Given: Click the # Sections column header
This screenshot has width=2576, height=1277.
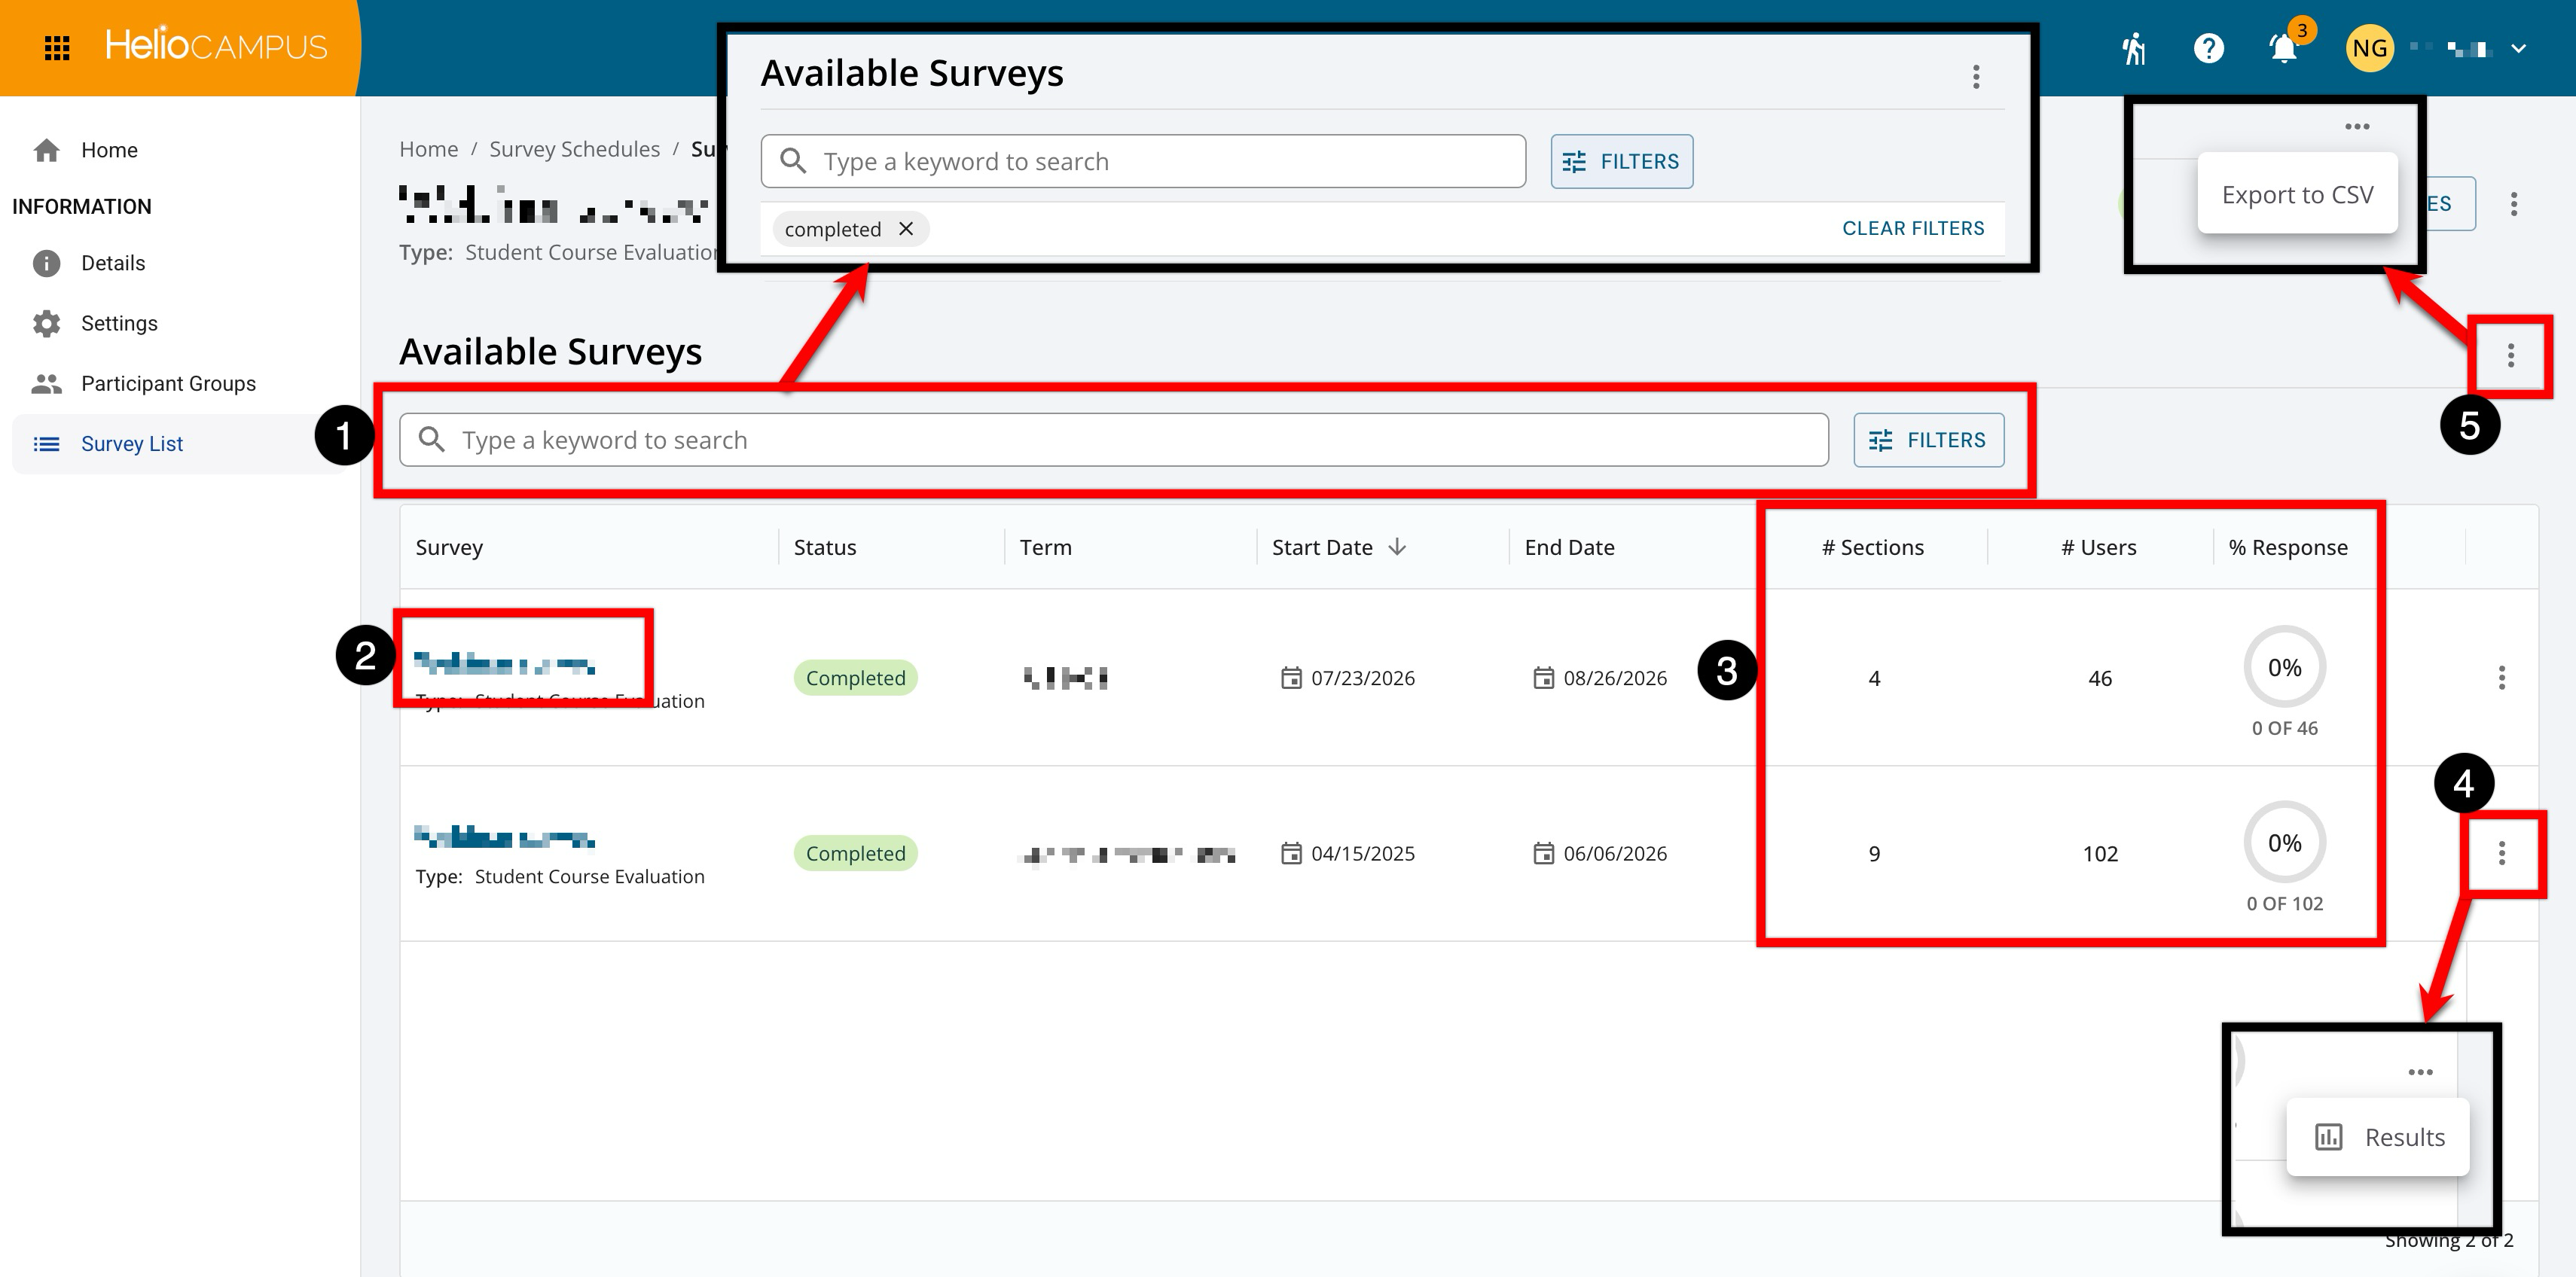Looking at the screenshot, I should click(1872, 547).
